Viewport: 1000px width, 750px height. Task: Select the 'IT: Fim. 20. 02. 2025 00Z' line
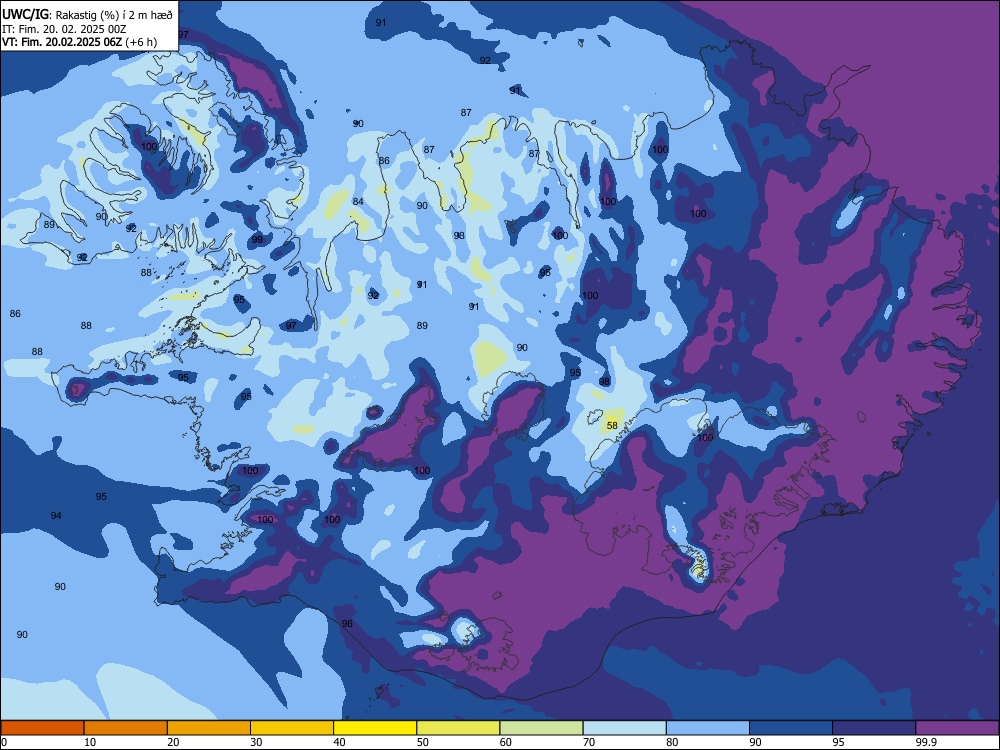point(64,29)
